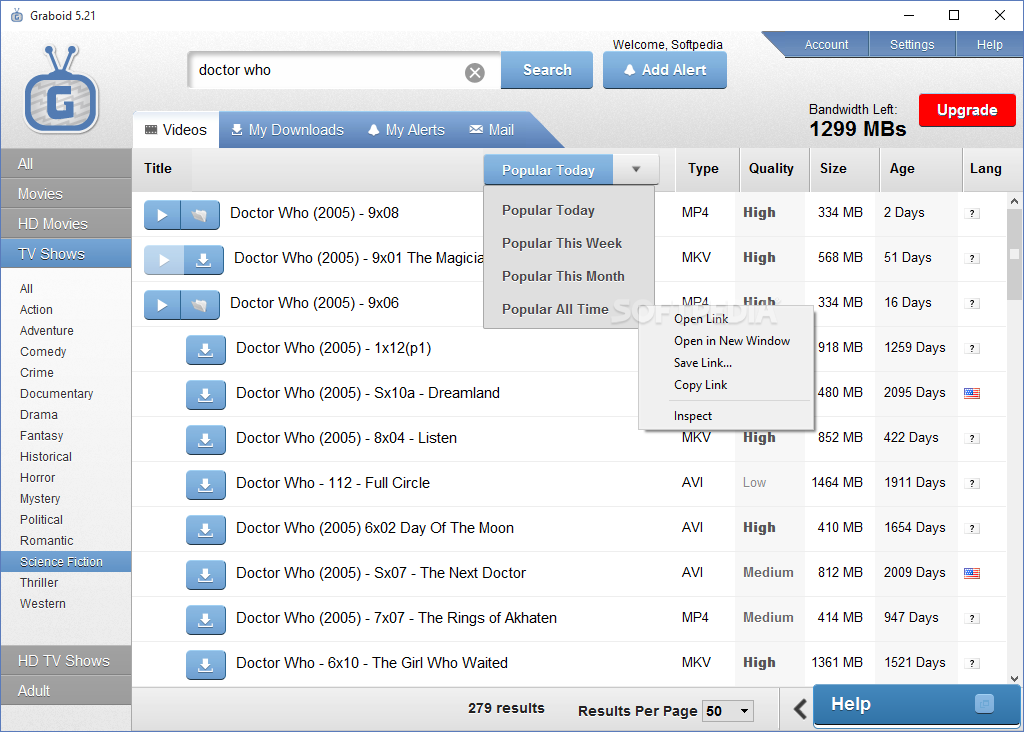Viewport: 1024px width, 732px height.
Task: Click US flag on Dreamland row
Action: coord(972,393)
